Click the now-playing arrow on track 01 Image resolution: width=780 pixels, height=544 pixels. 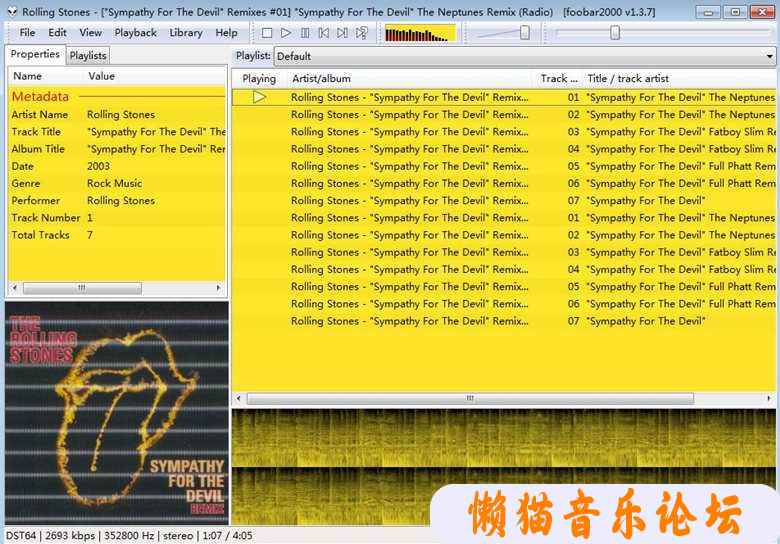tap(259, 97)
